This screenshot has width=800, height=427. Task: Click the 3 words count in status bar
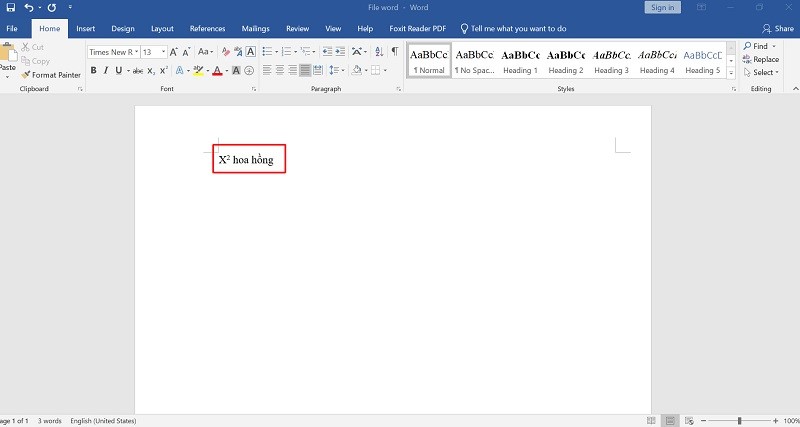click(49, 421)
